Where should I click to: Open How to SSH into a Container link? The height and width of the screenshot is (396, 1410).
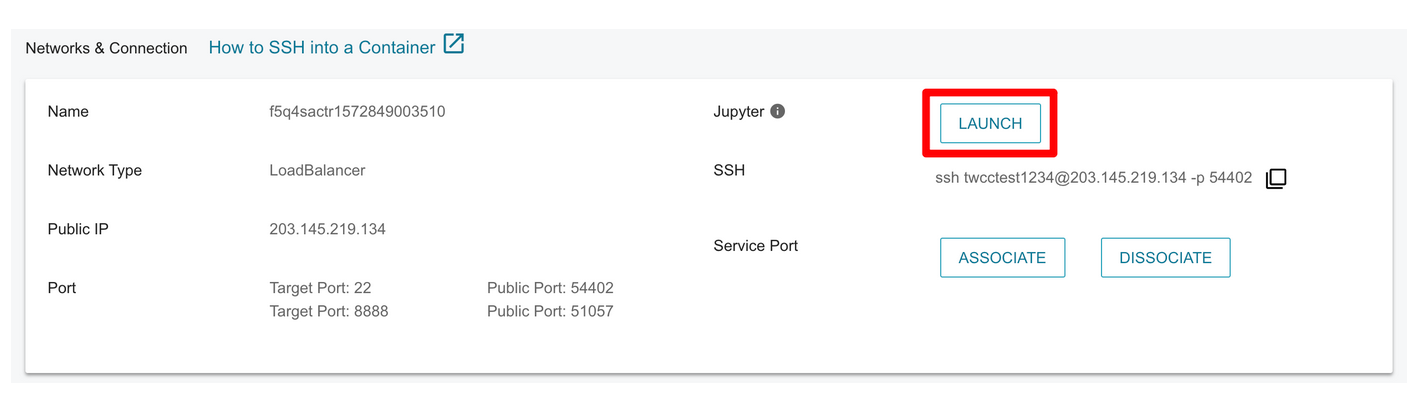click(x=322, y=47)
